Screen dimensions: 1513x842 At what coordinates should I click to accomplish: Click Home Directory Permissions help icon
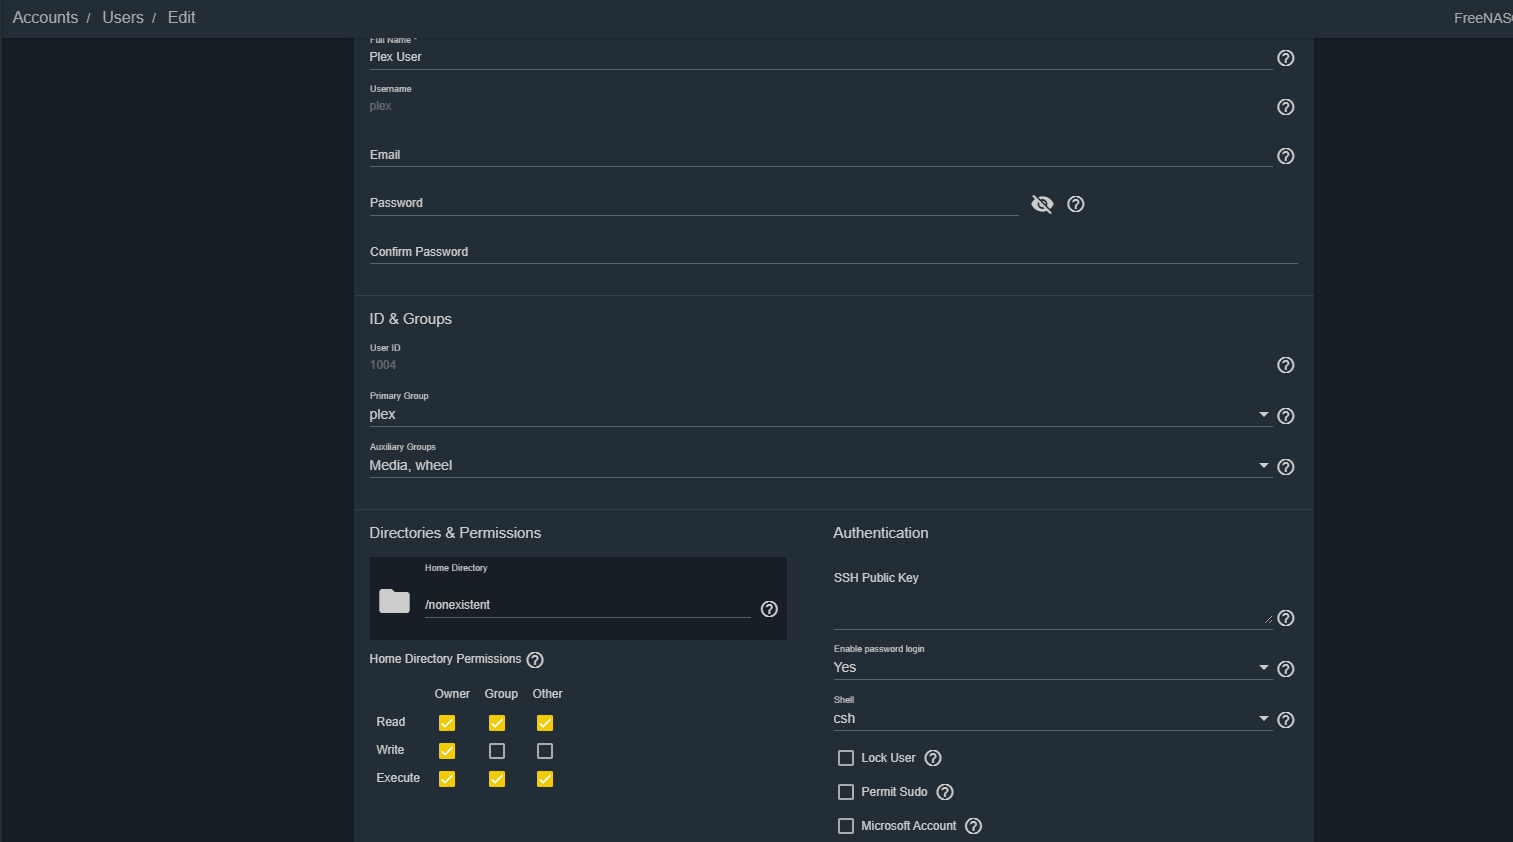[535, 660]
